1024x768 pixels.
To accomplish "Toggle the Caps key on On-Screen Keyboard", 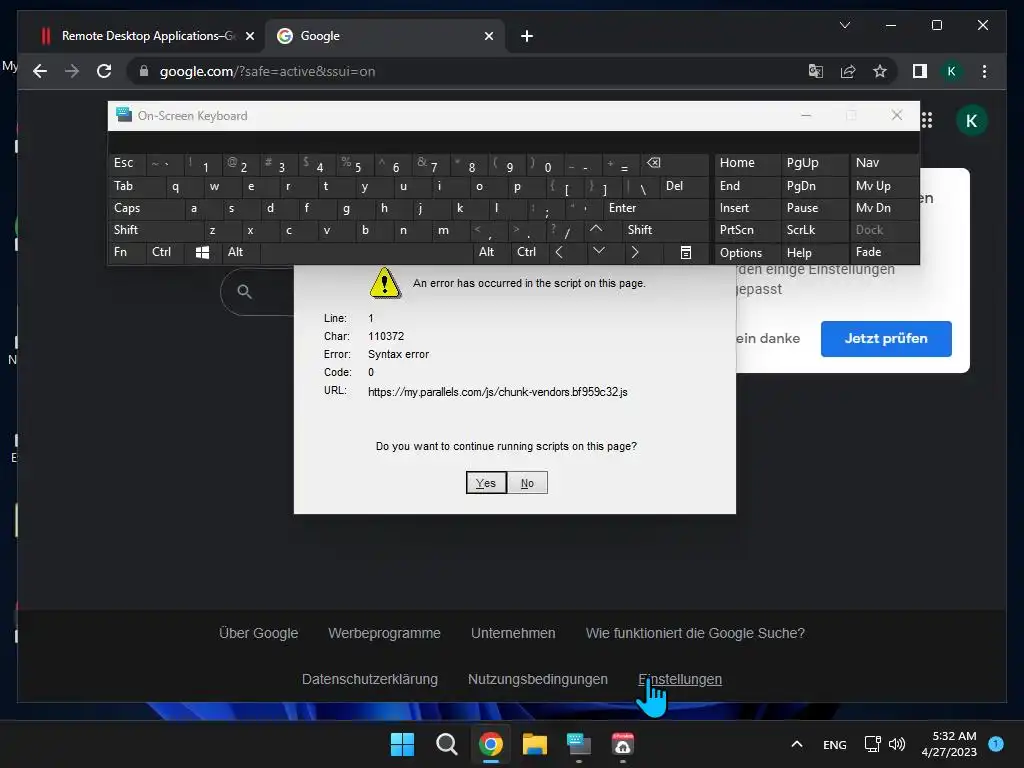I will (x=146, y=208).
